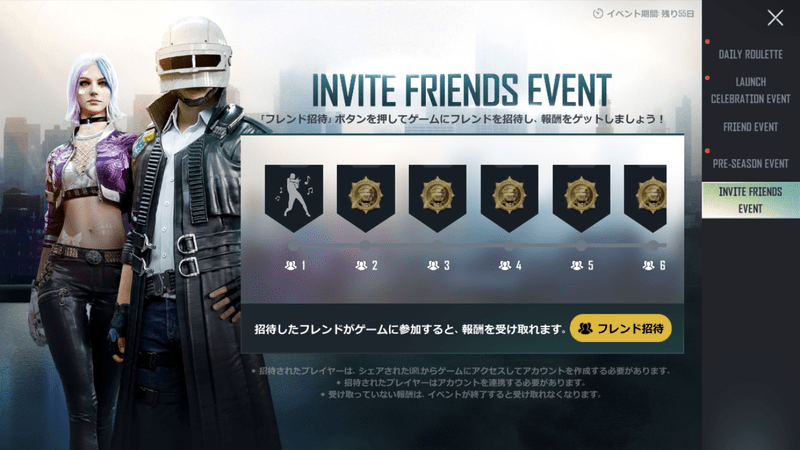Click the invite progress bar at milestone 3
This screenshot has height=450, width=800.
[437, 246]
